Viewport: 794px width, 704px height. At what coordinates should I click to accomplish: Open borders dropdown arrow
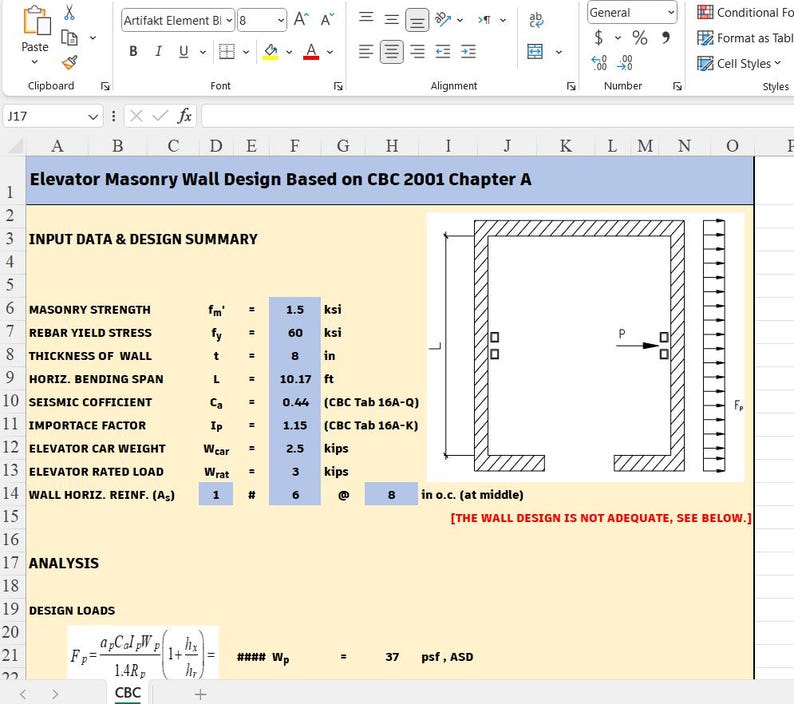click(246, 52)
